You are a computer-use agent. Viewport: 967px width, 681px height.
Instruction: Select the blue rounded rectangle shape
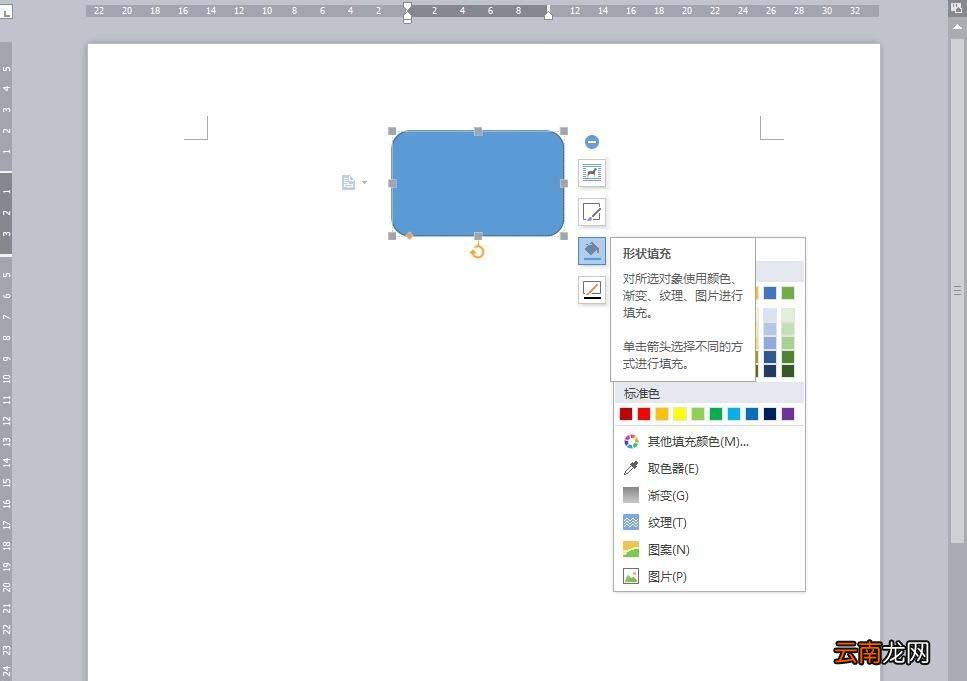click(478, 183)
